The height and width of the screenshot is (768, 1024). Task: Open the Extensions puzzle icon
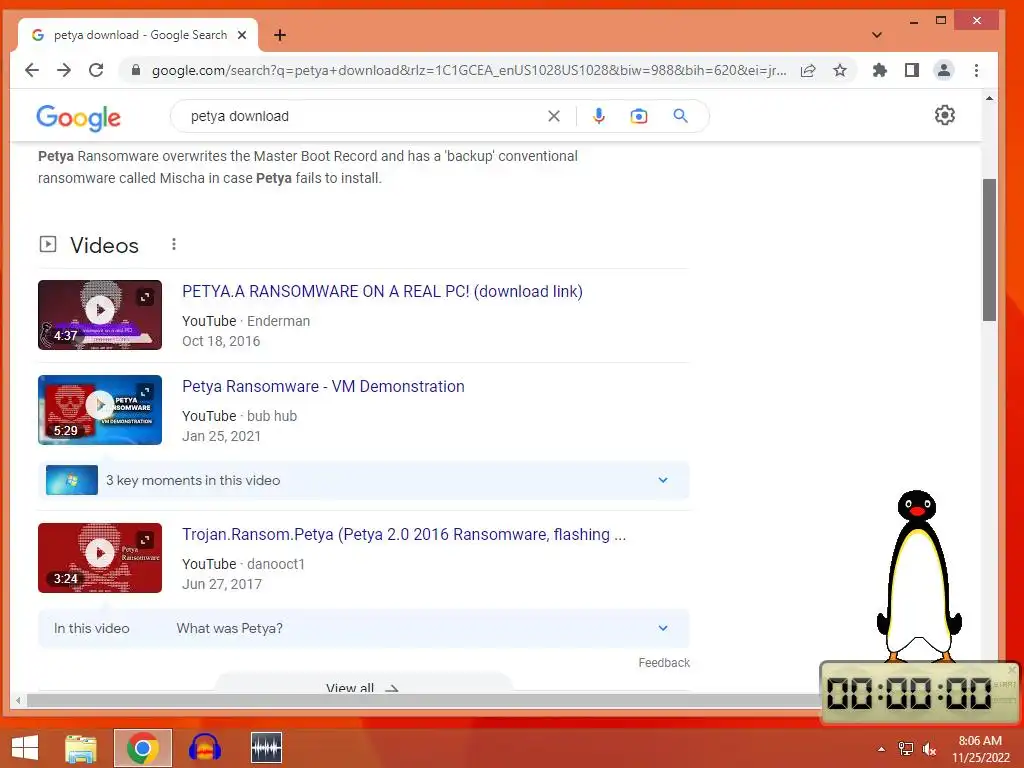[880, 70]
